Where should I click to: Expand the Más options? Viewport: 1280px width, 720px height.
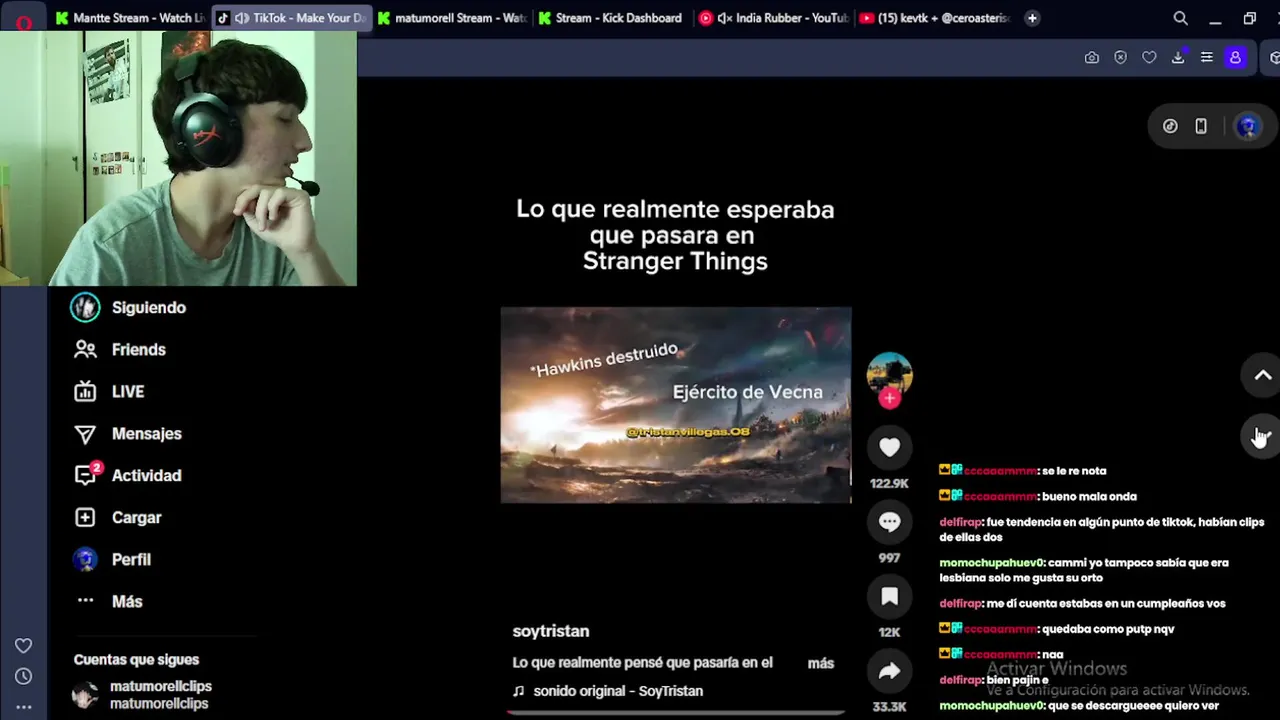[108, 601]
